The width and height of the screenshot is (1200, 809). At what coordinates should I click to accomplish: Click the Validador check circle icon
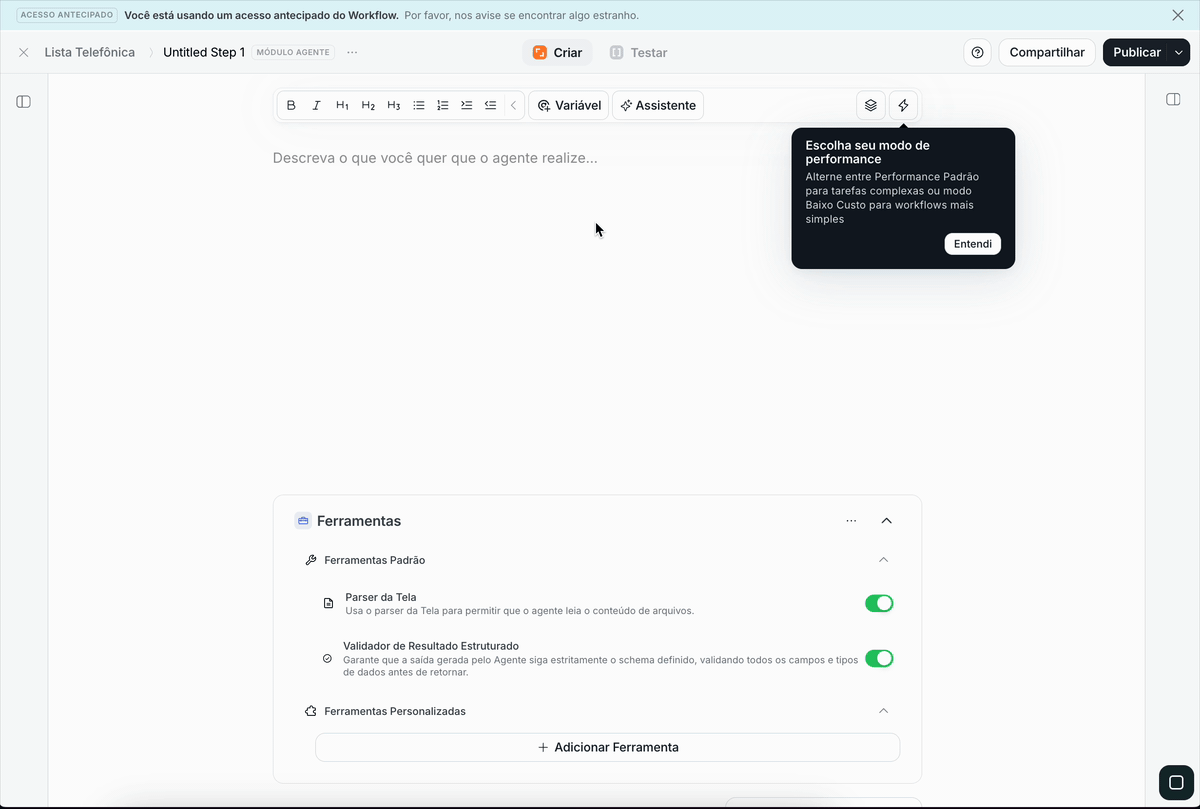click(x=327, y=659)
